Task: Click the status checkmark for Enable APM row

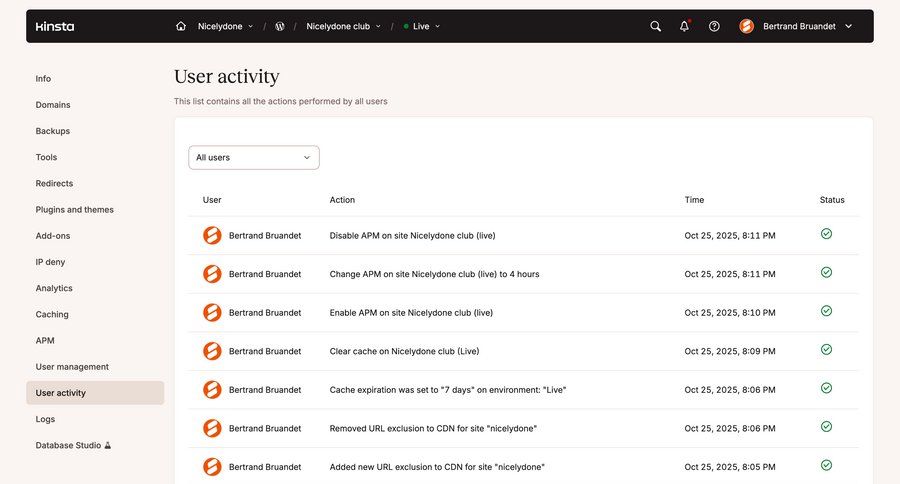Action: click(x=826, y=311)
